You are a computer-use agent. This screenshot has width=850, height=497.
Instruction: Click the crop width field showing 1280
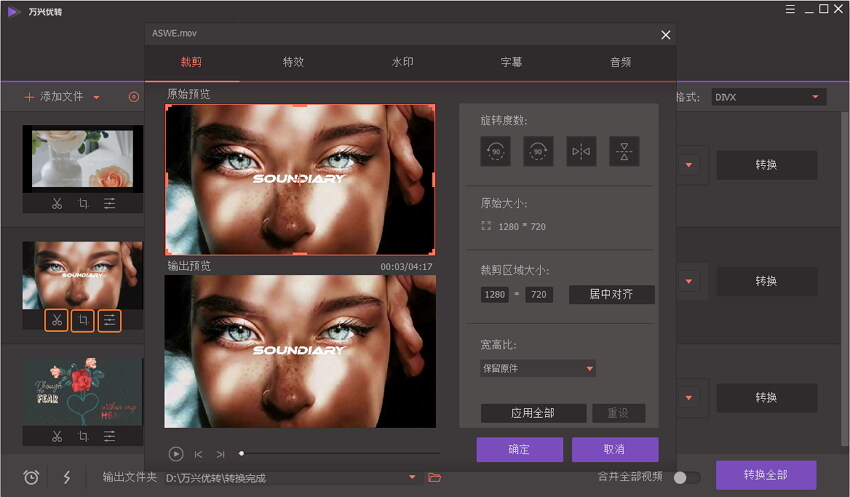[494, 295]
